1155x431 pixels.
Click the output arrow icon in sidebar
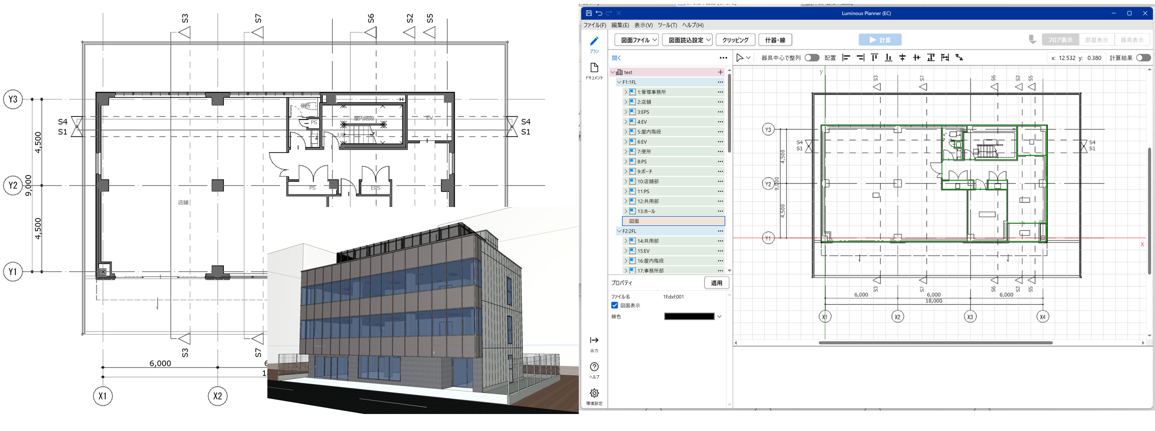pyautogui.click(x=594, y=341)
